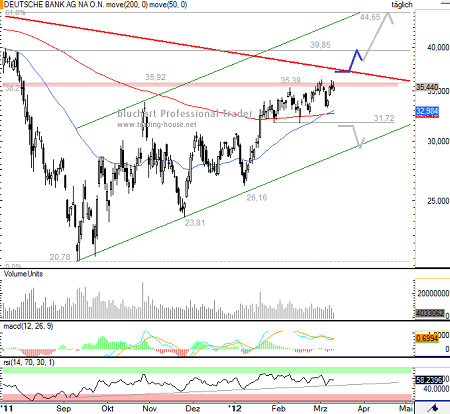Click the RSI value tag 58,2396

click(x=429, y=380)
